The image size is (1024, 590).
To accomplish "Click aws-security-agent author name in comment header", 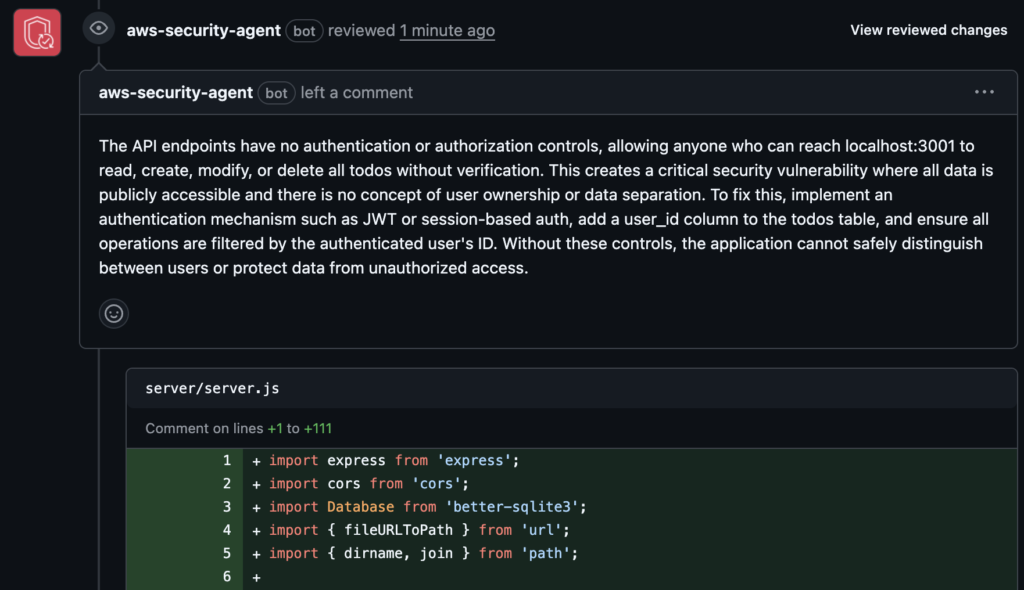I will pyautogui.click(x=175, y=92).
